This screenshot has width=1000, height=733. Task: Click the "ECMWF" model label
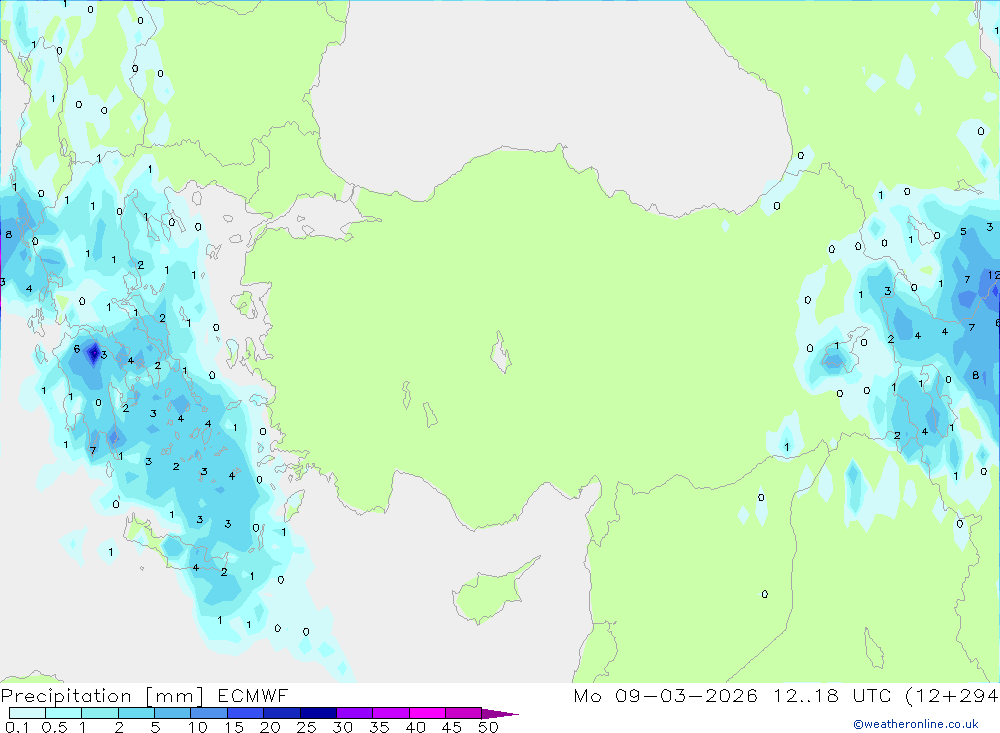(253, 696)
